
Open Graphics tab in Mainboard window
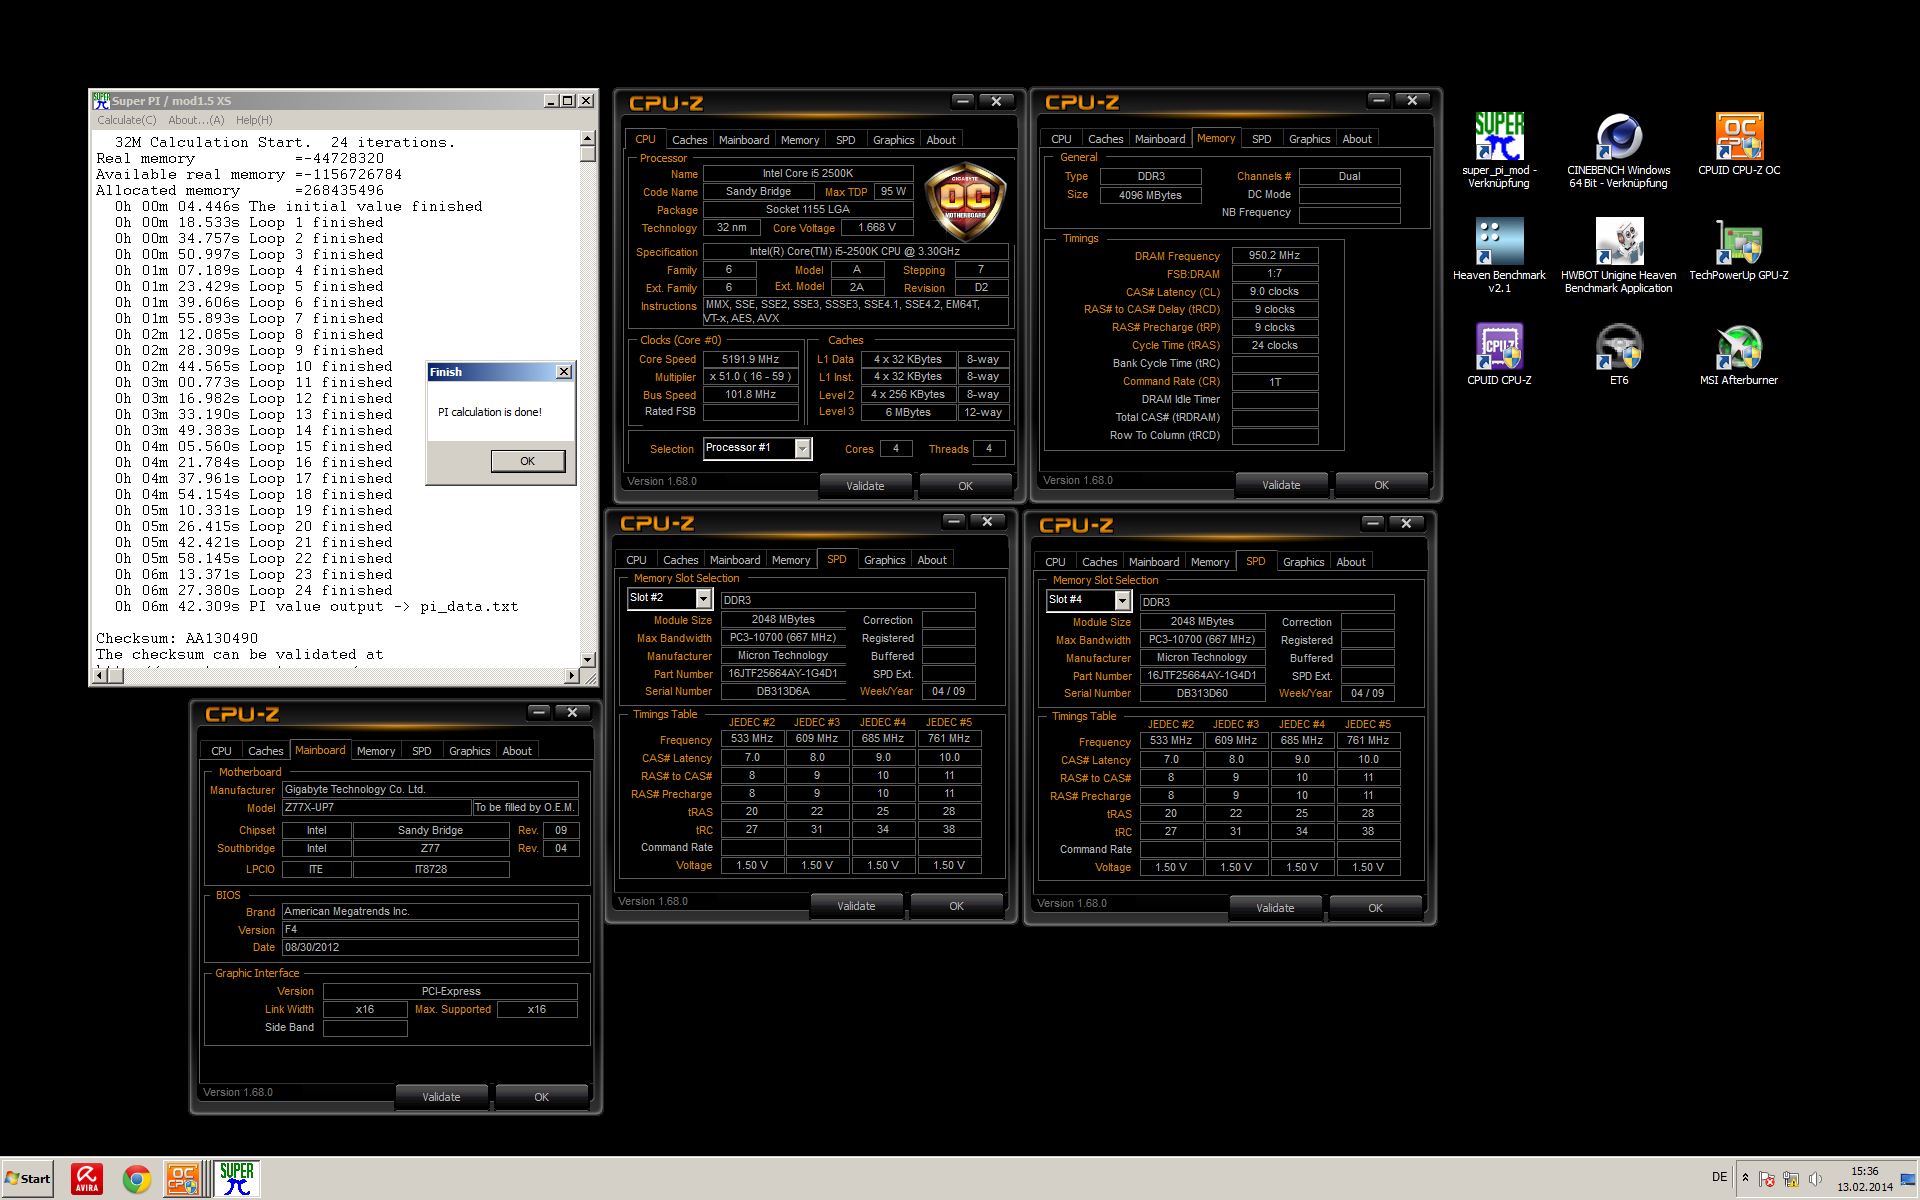469,751
